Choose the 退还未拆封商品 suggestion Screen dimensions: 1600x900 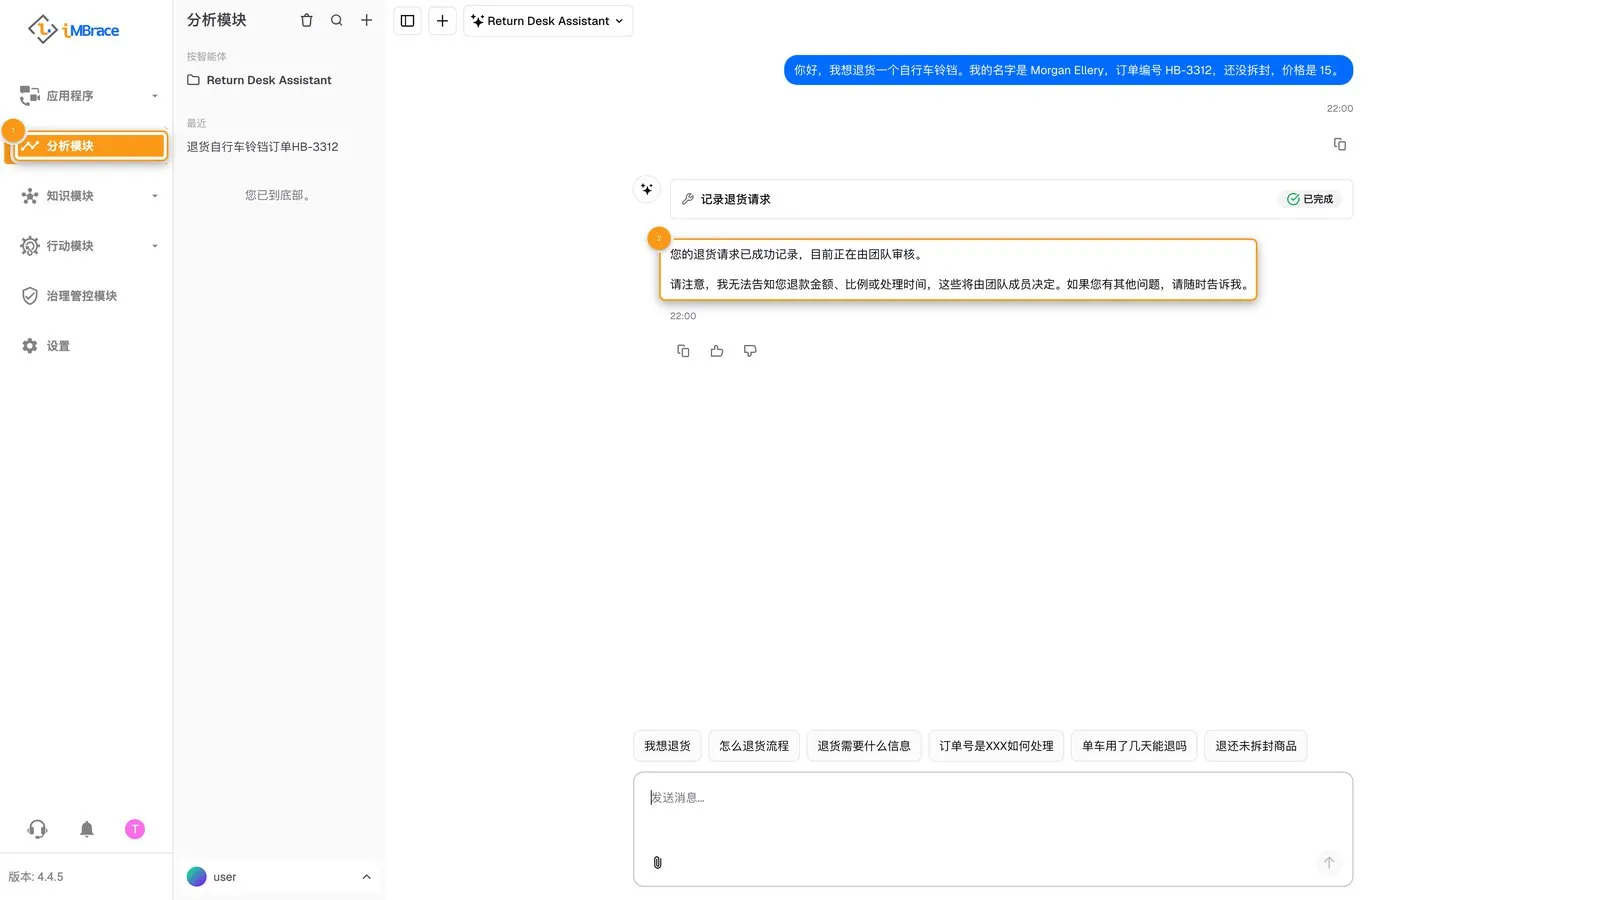1256,746
